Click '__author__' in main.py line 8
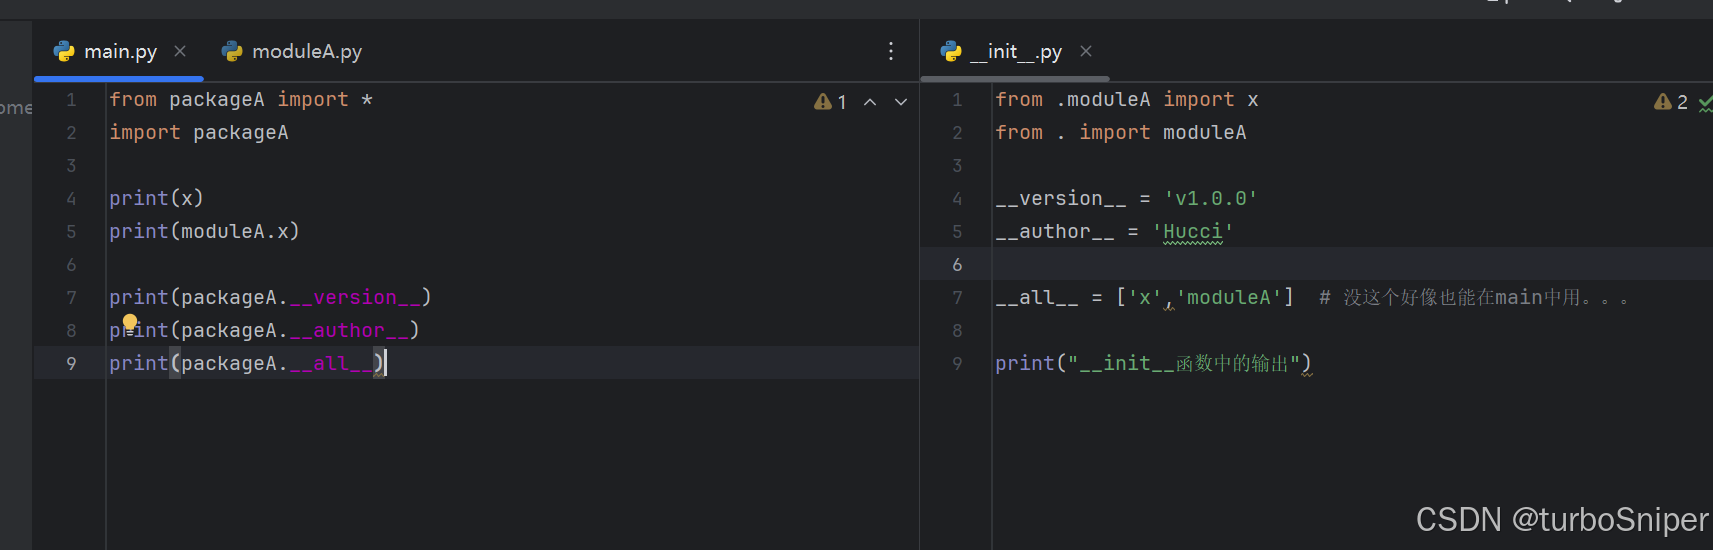The width and height of the screenshot is (1713, 550). click(x=349, y=331)
